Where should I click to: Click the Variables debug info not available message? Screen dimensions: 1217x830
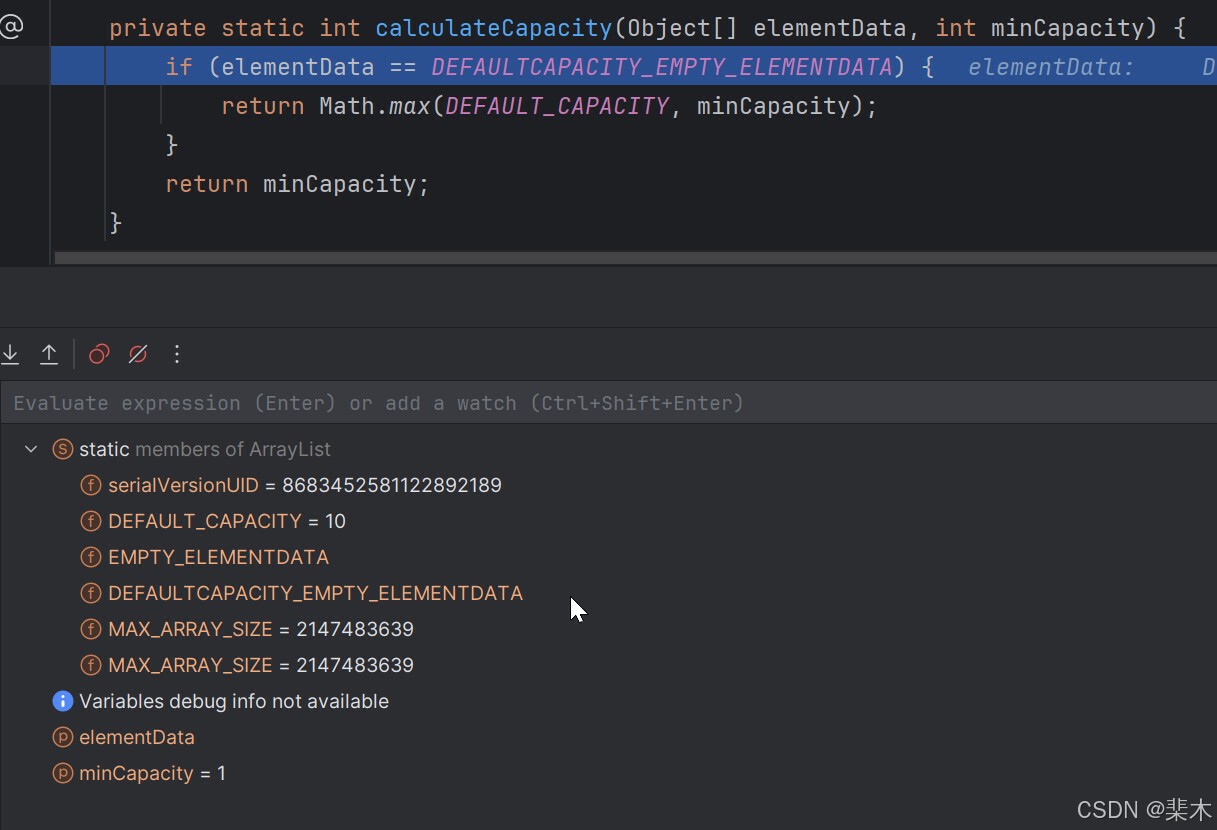(234, 701)
